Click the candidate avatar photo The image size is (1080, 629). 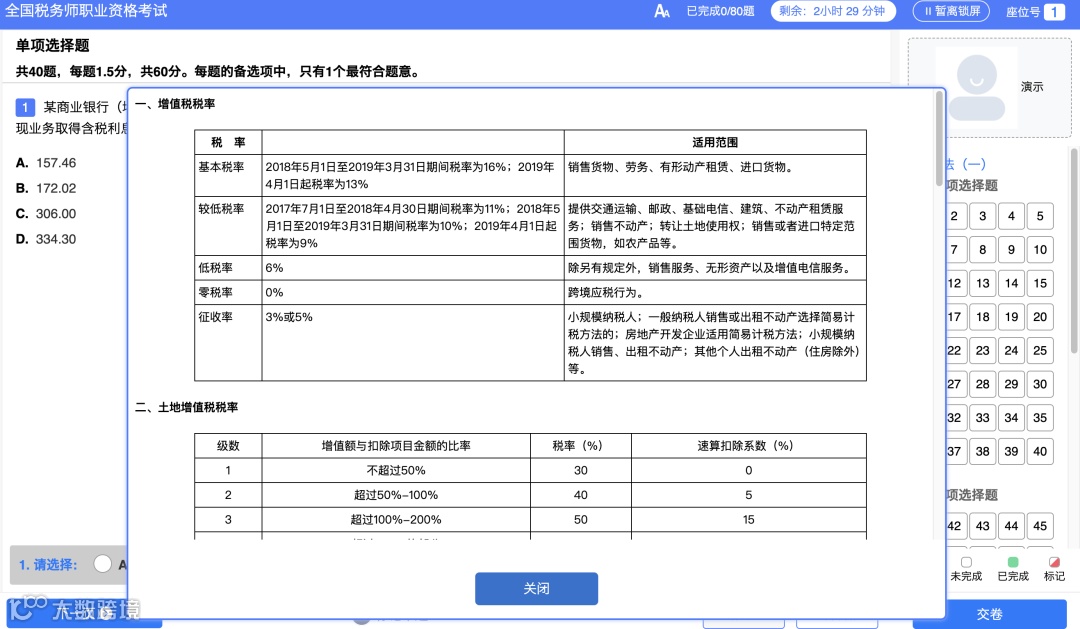[977, 87]
